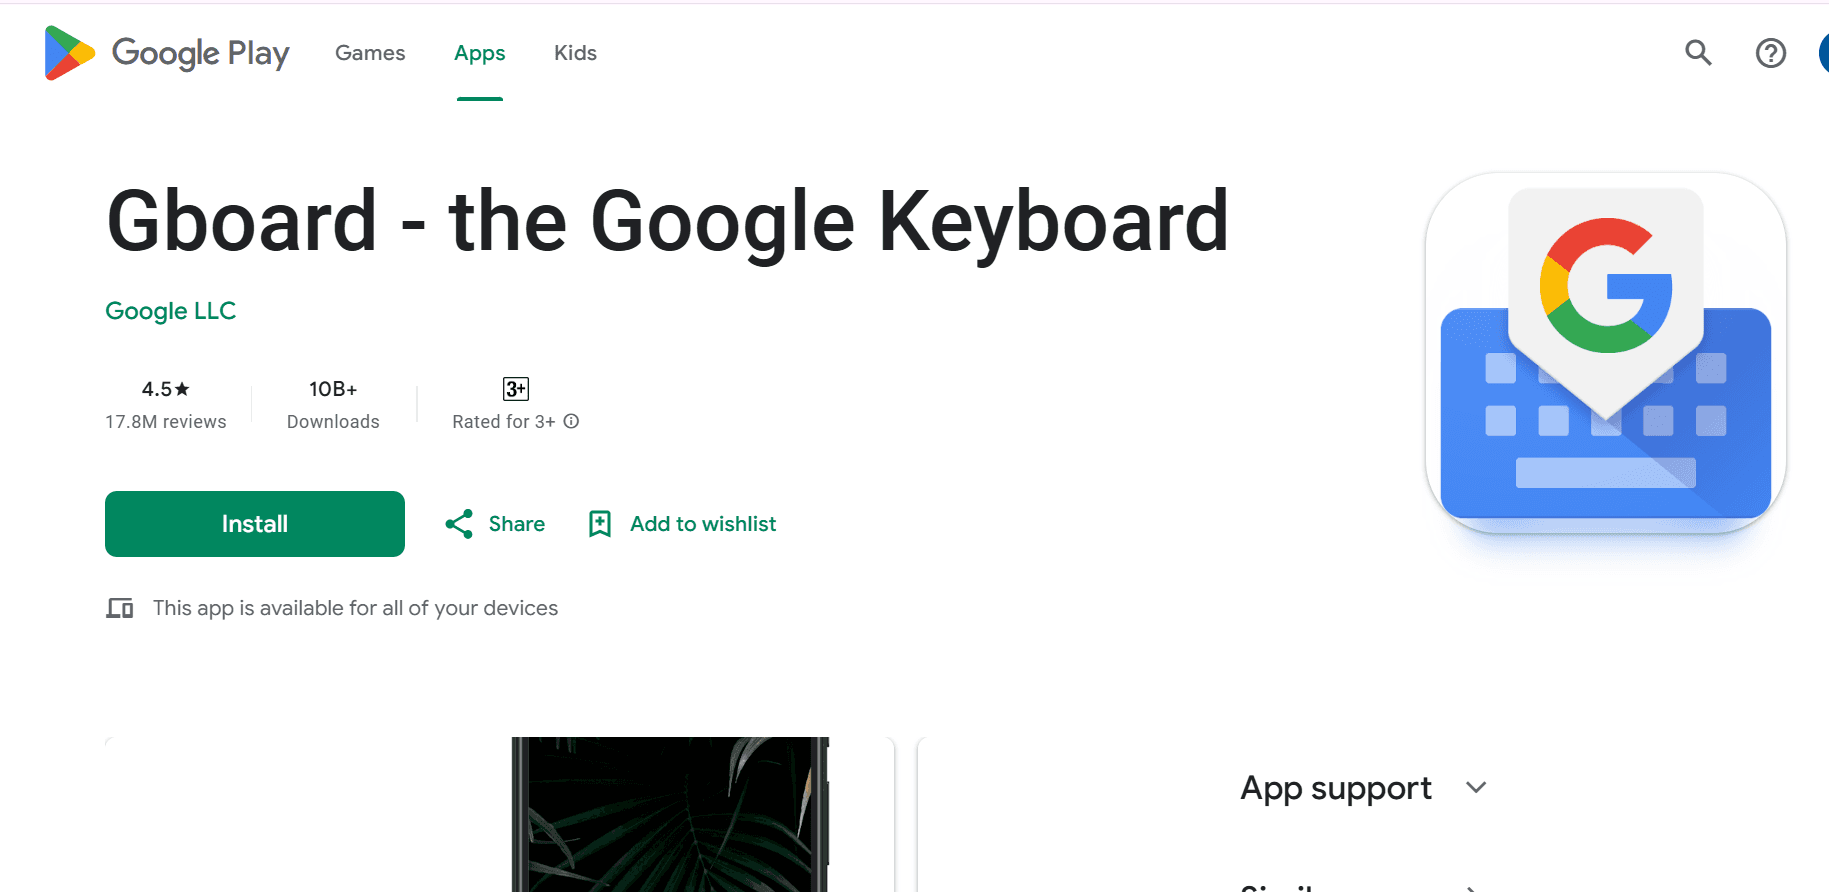Click the device compatibility icon
The width and height of the screenshot is (1829, 892).
point(120,607)
